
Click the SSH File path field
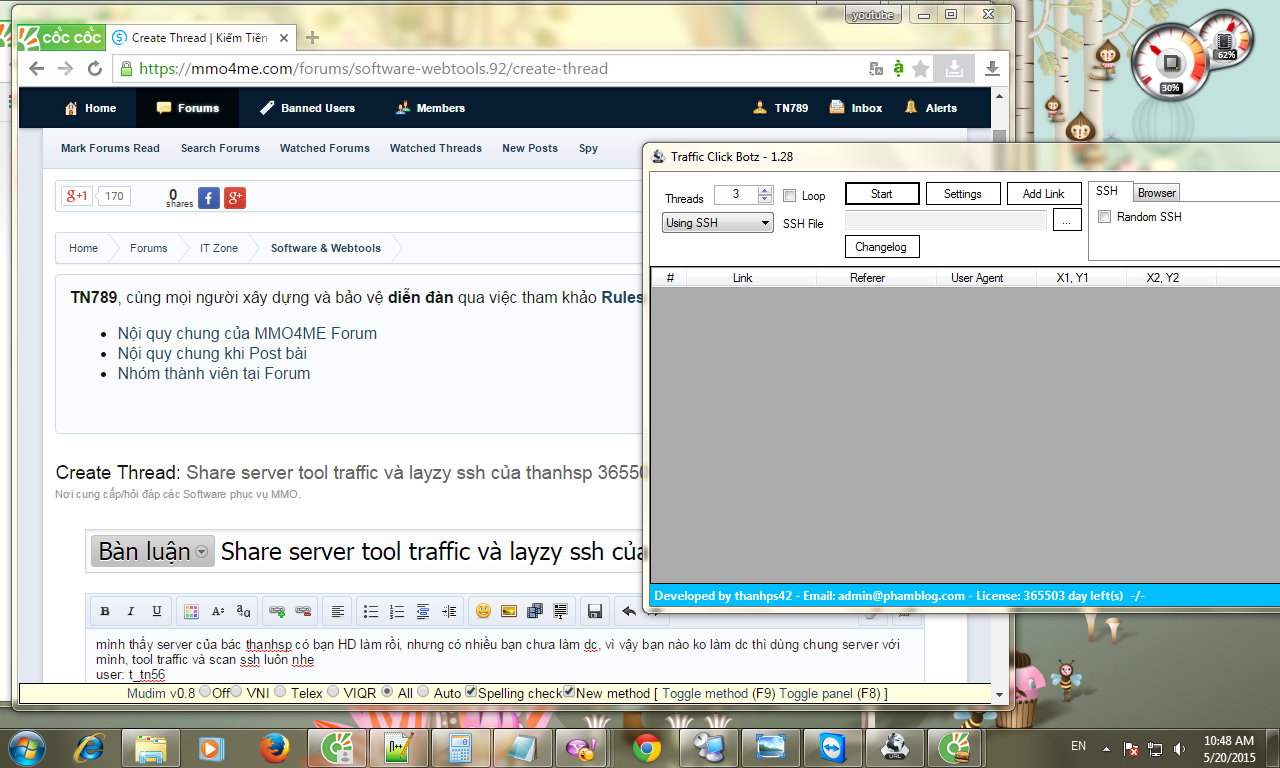(x=946, y=220)
